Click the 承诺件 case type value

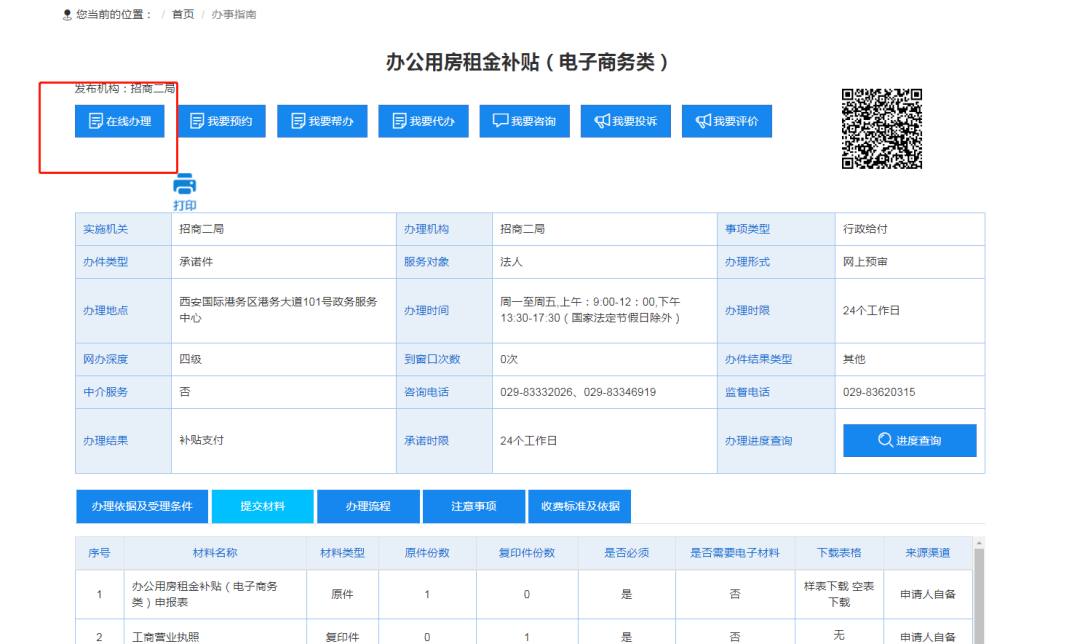[x=196, y=262]
